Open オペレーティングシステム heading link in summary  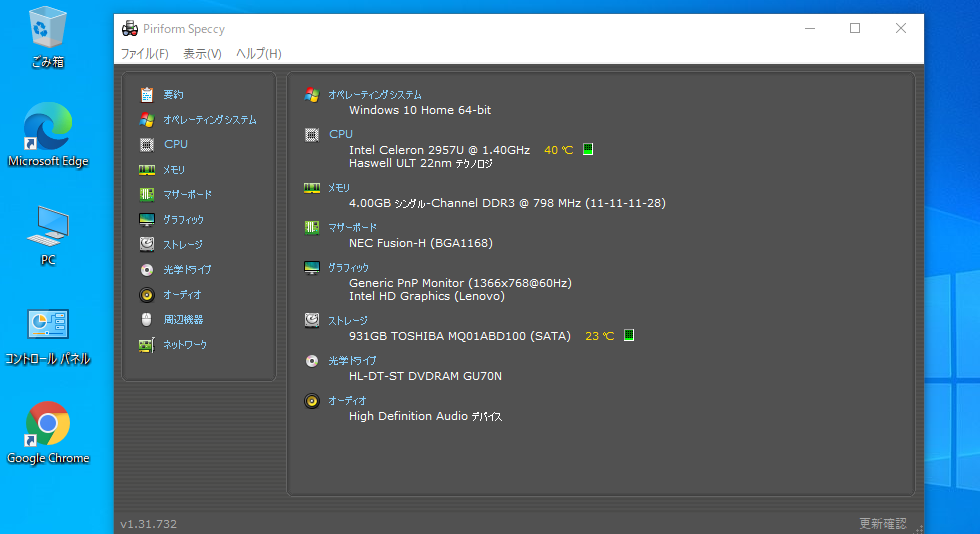click(375, 94)
